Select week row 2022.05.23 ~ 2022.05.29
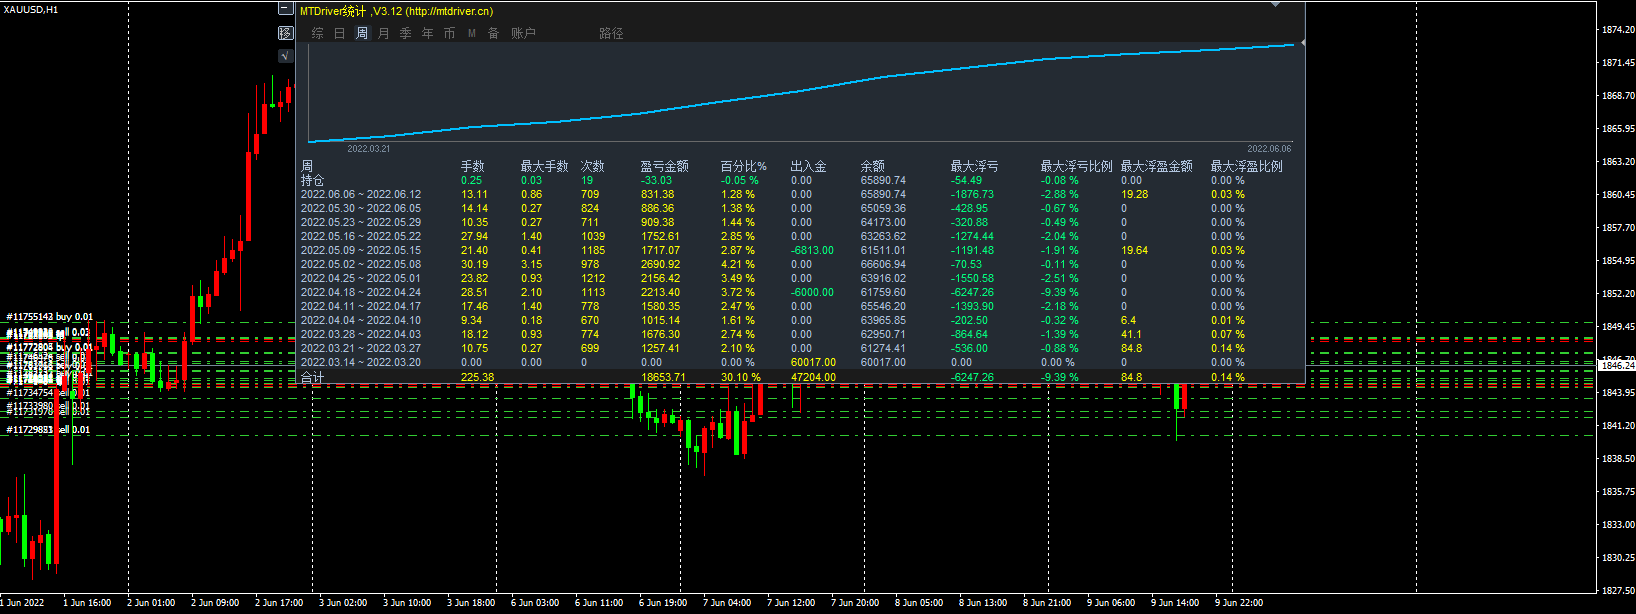The image size is (1636, 614). click(x=361, y=222)
